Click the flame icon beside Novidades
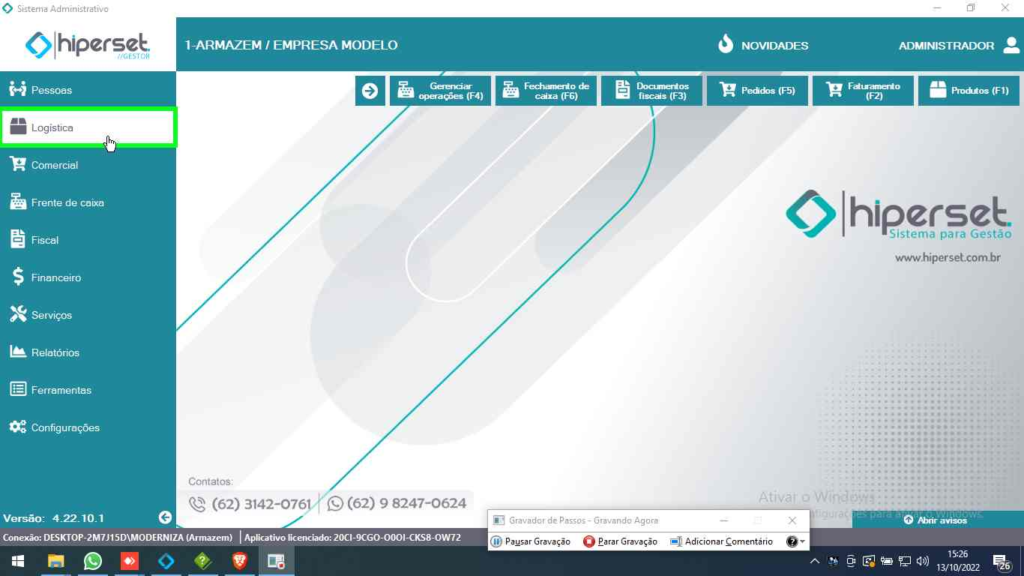 coord(726,44)
